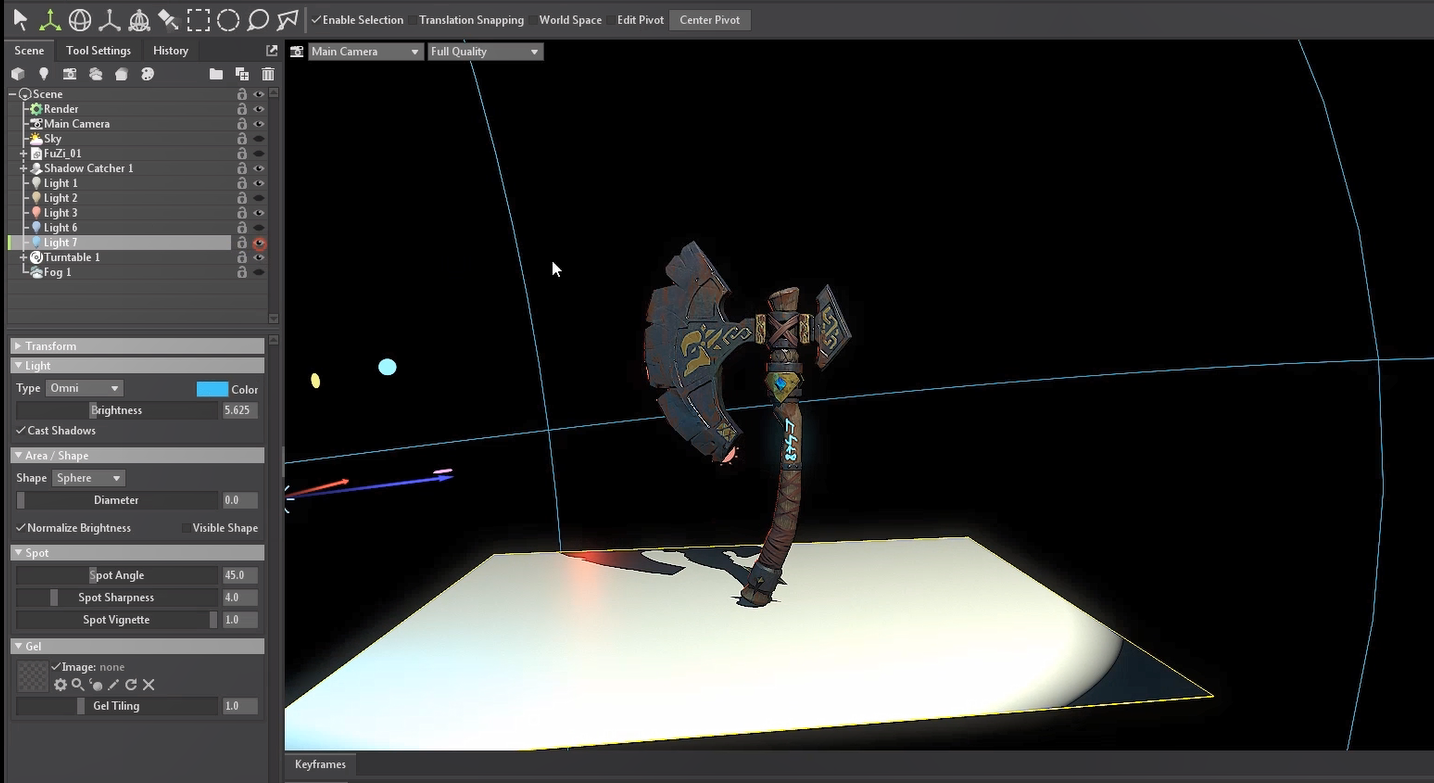
Task: Switch to the Tool Settings tab
Action: 98,51
